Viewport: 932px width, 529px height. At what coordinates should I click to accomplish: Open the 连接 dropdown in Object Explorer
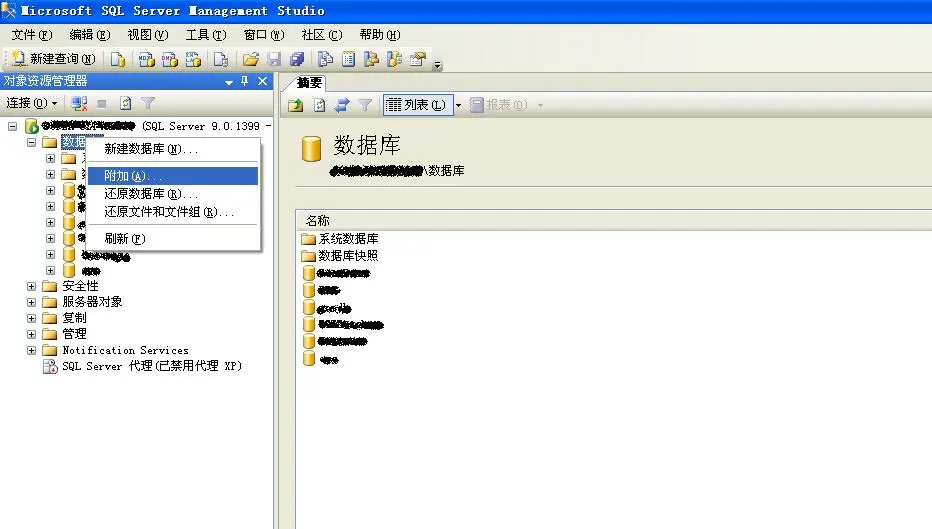tap(32, 103)
